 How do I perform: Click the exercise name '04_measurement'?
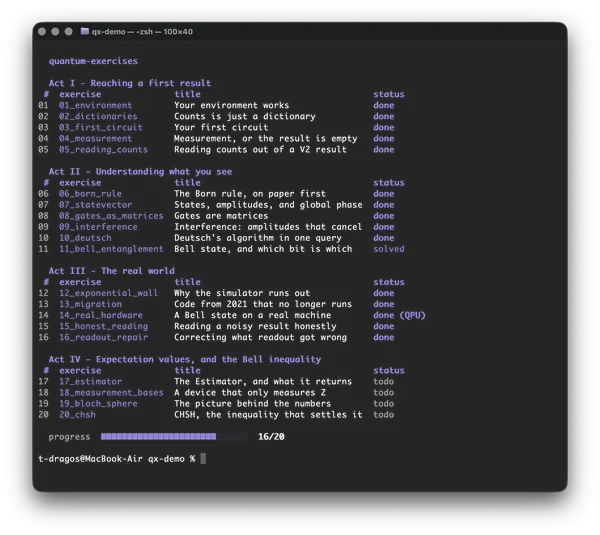95,139
